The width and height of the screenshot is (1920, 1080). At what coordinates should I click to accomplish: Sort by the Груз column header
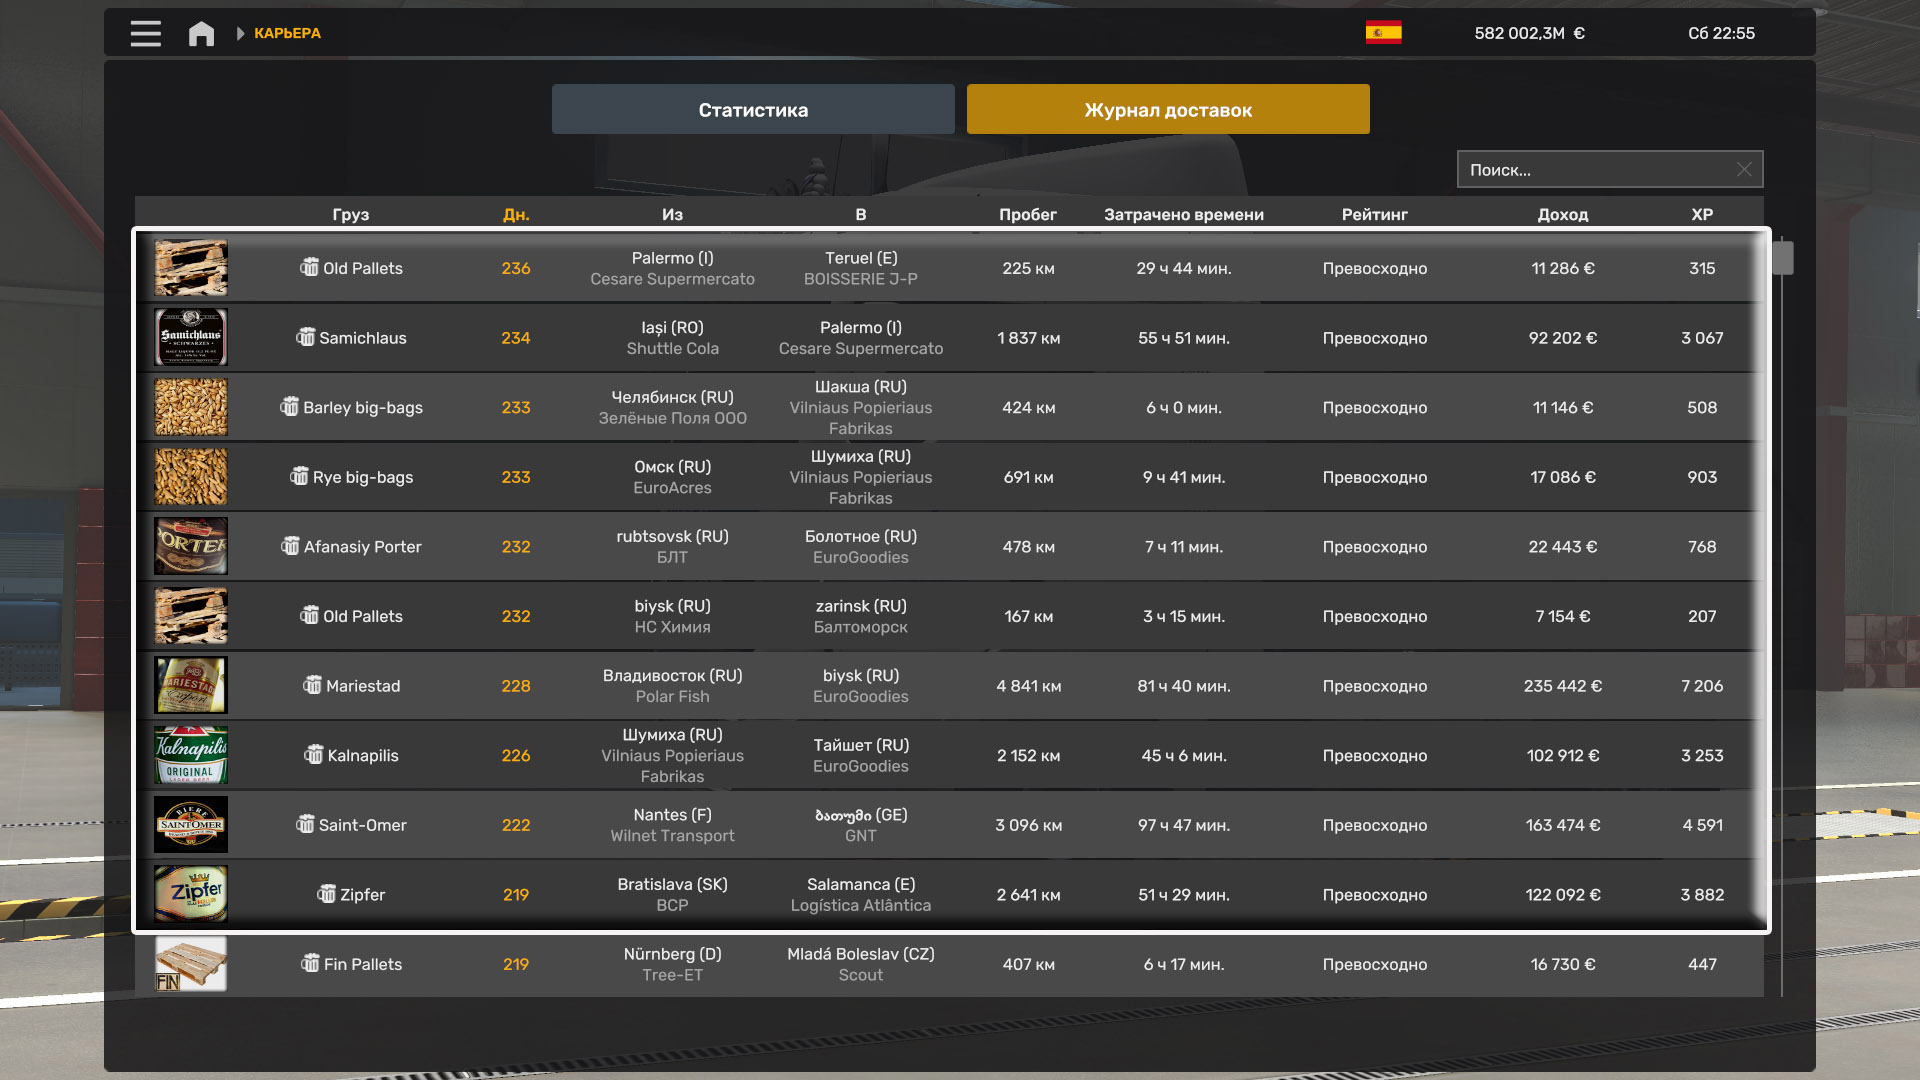coord(350,214)
